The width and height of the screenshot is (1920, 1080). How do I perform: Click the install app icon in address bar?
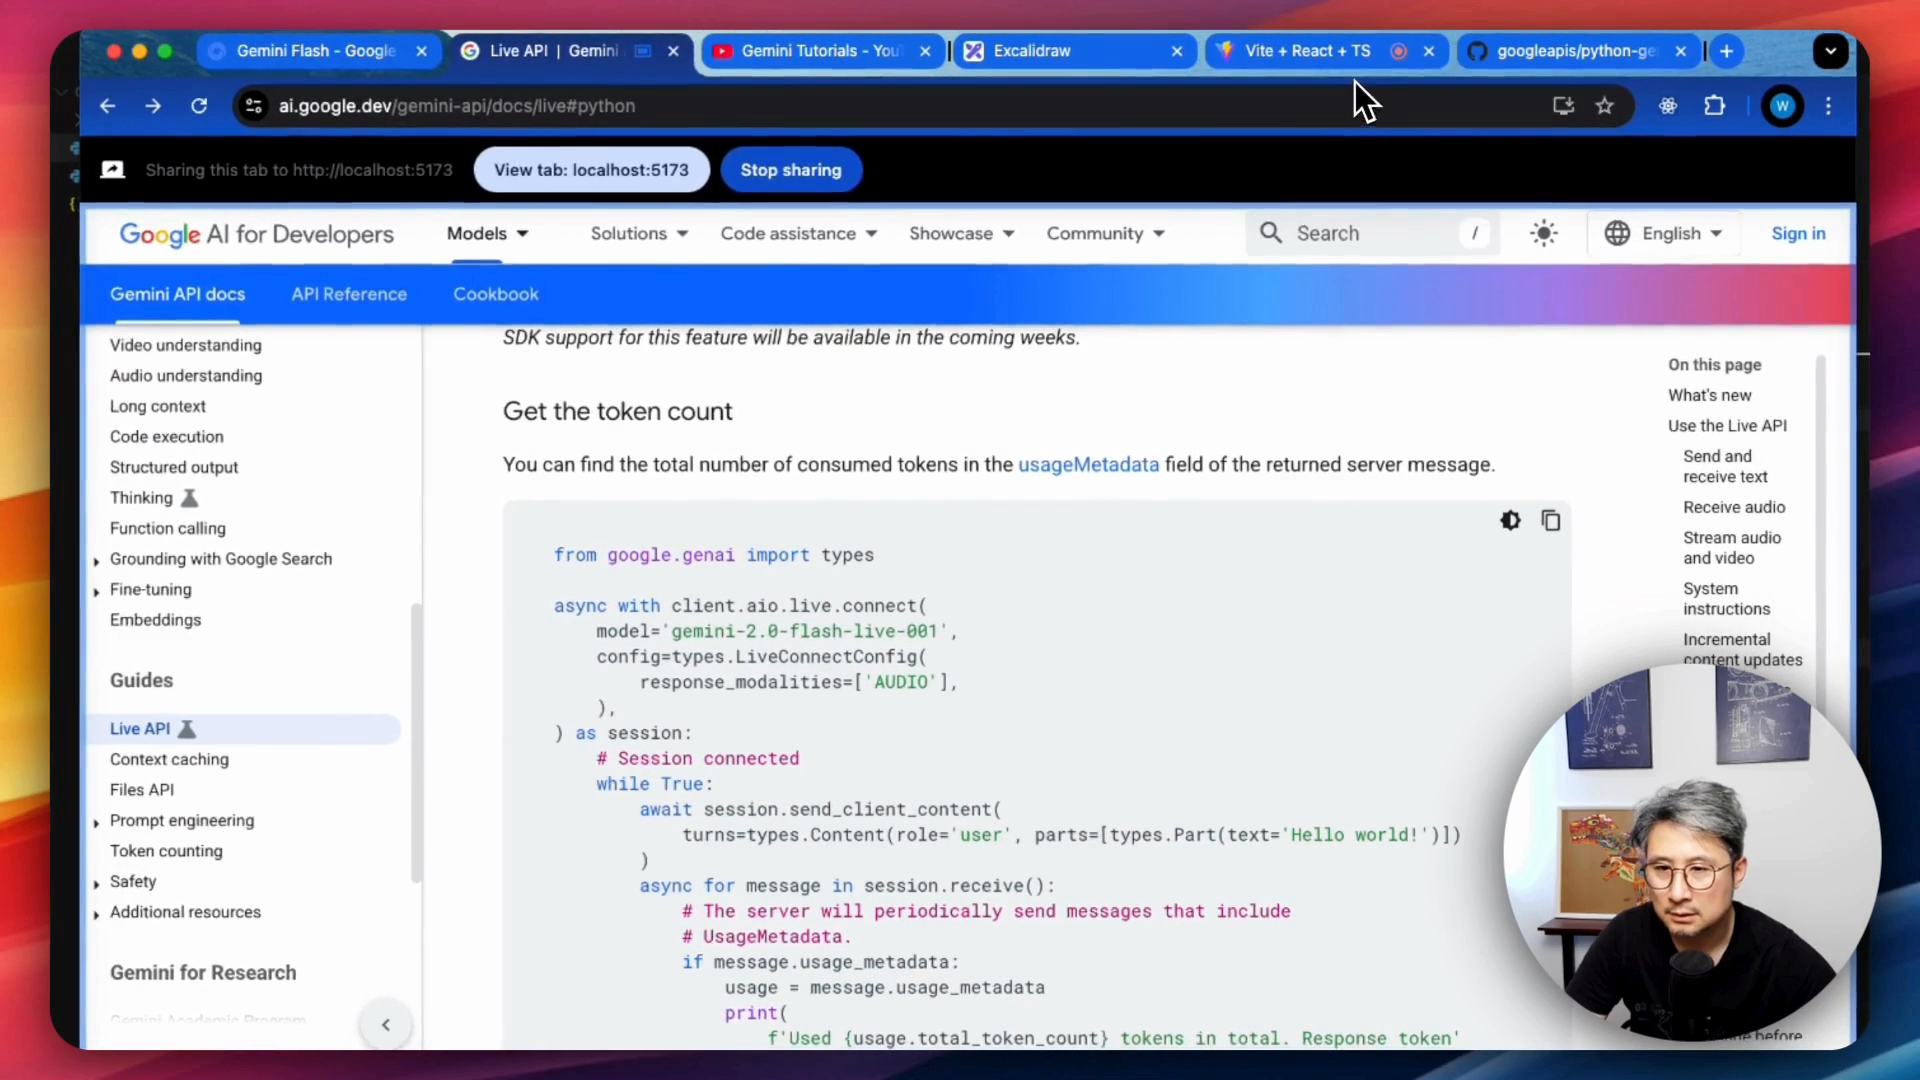(x=1563, y=106)
